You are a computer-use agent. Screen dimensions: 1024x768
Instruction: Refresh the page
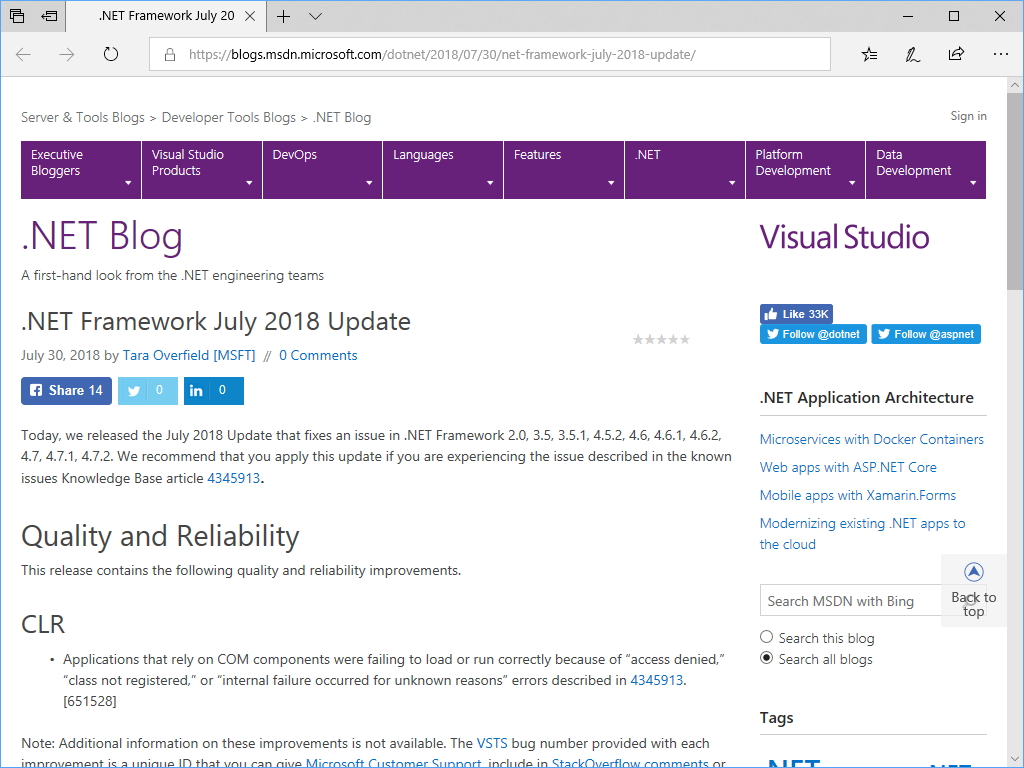[x=111, y=54]
